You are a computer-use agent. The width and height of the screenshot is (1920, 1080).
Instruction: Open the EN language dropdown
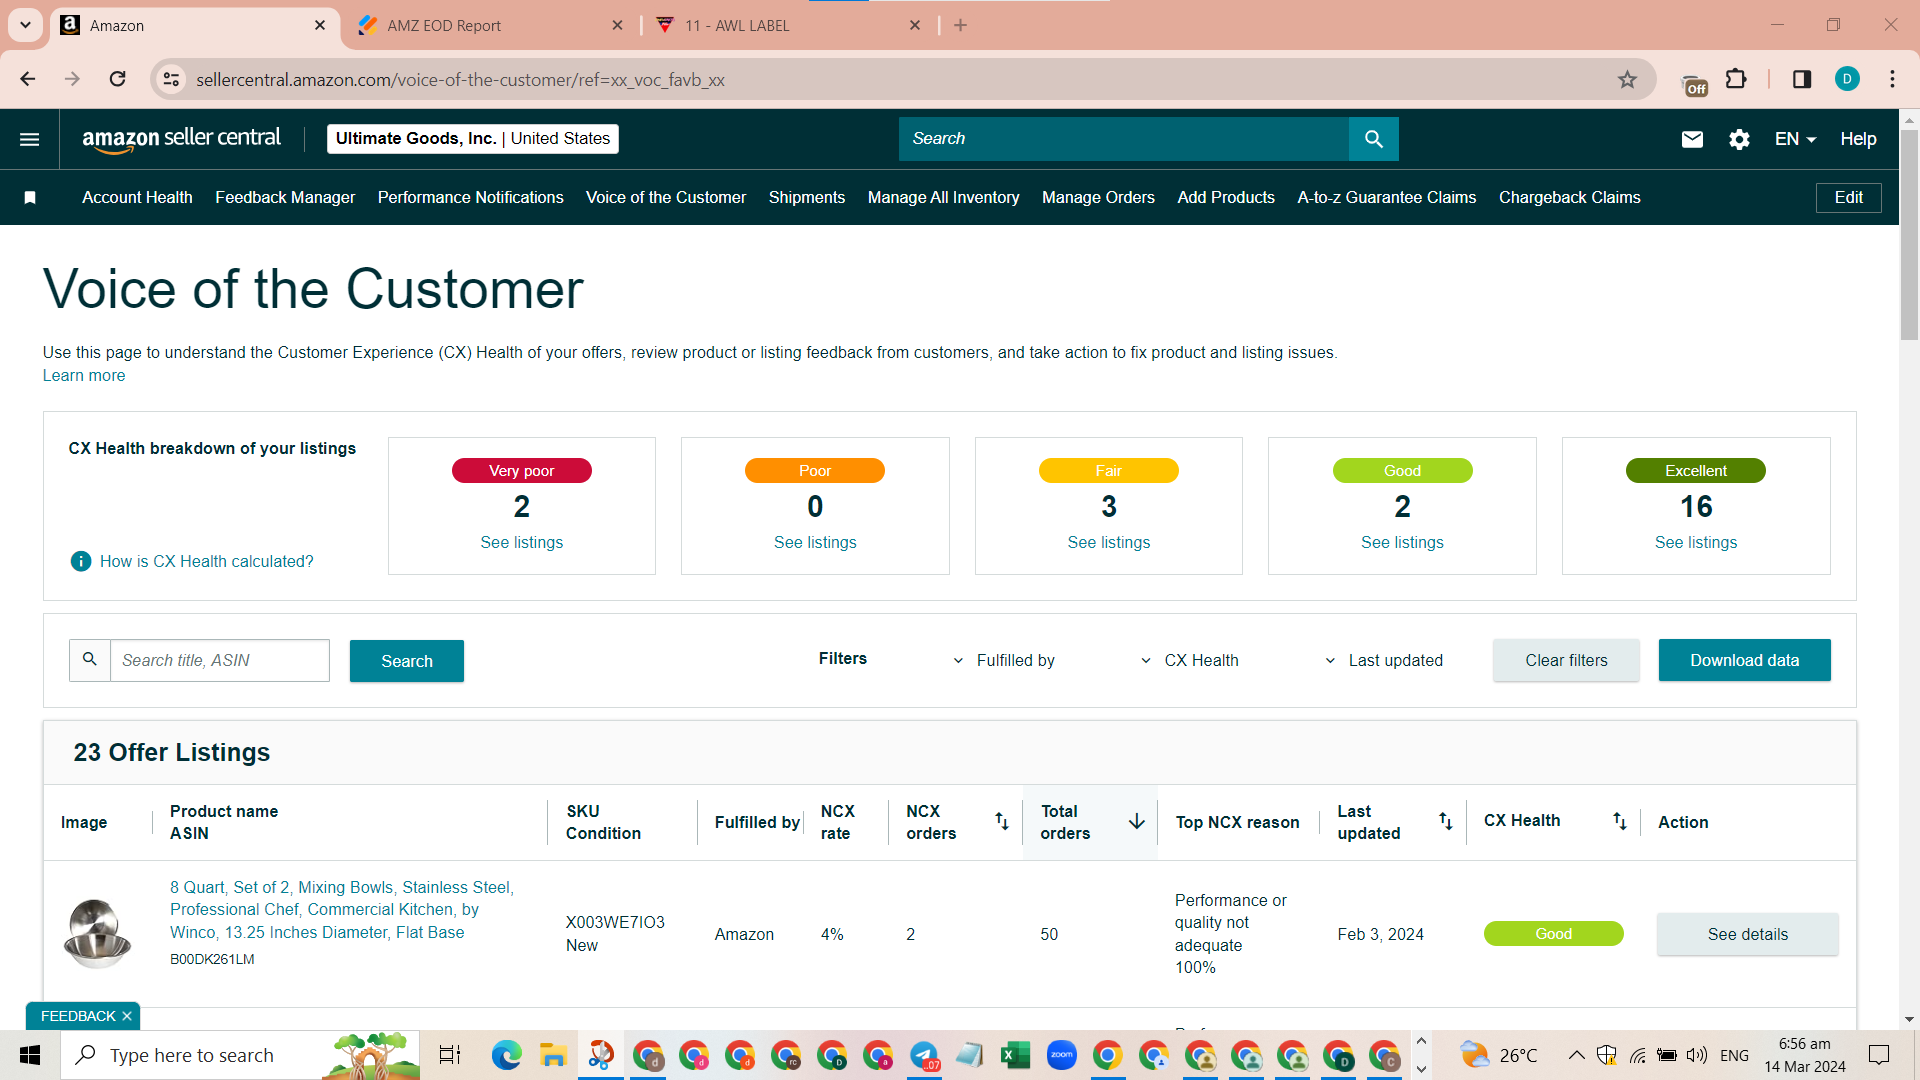[1795, 139]
